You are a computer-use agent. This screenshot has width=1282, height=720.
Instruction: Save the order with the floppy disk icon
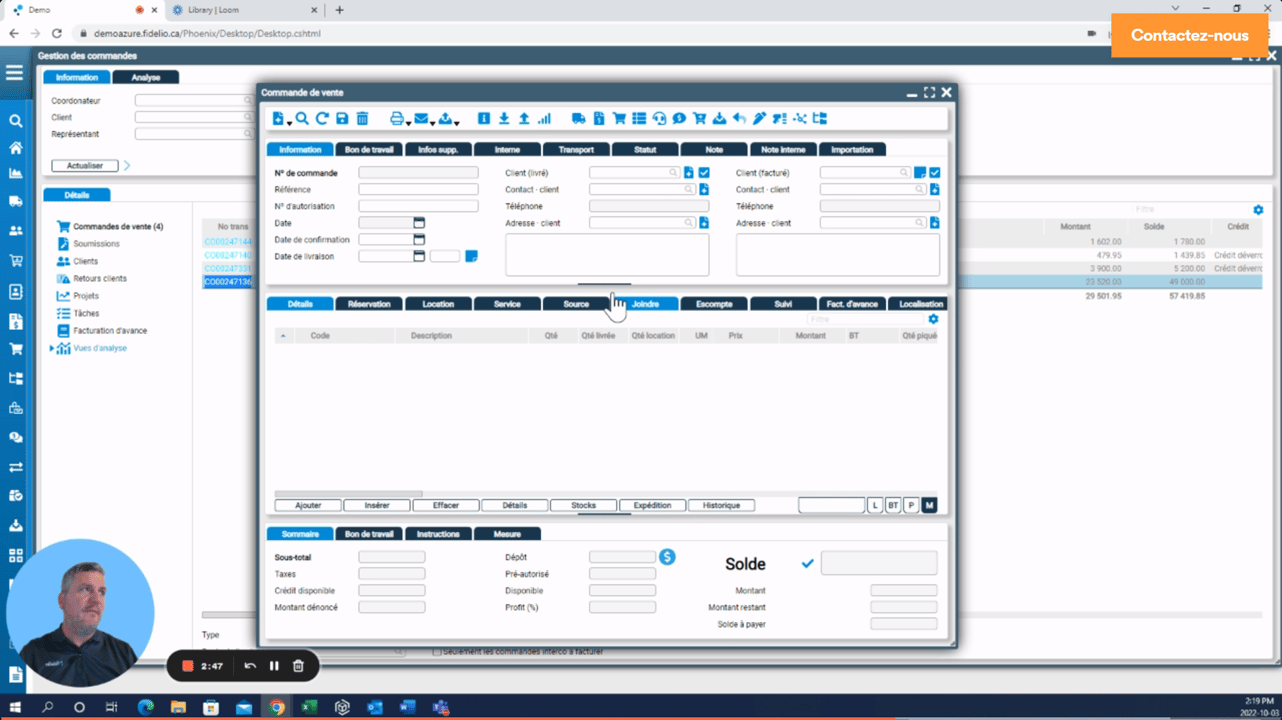point(342,118)
